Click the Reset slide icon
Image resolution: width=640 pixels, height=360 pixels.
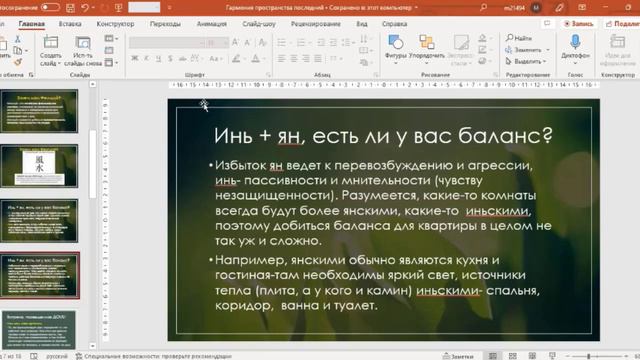(x=109, y=51)
